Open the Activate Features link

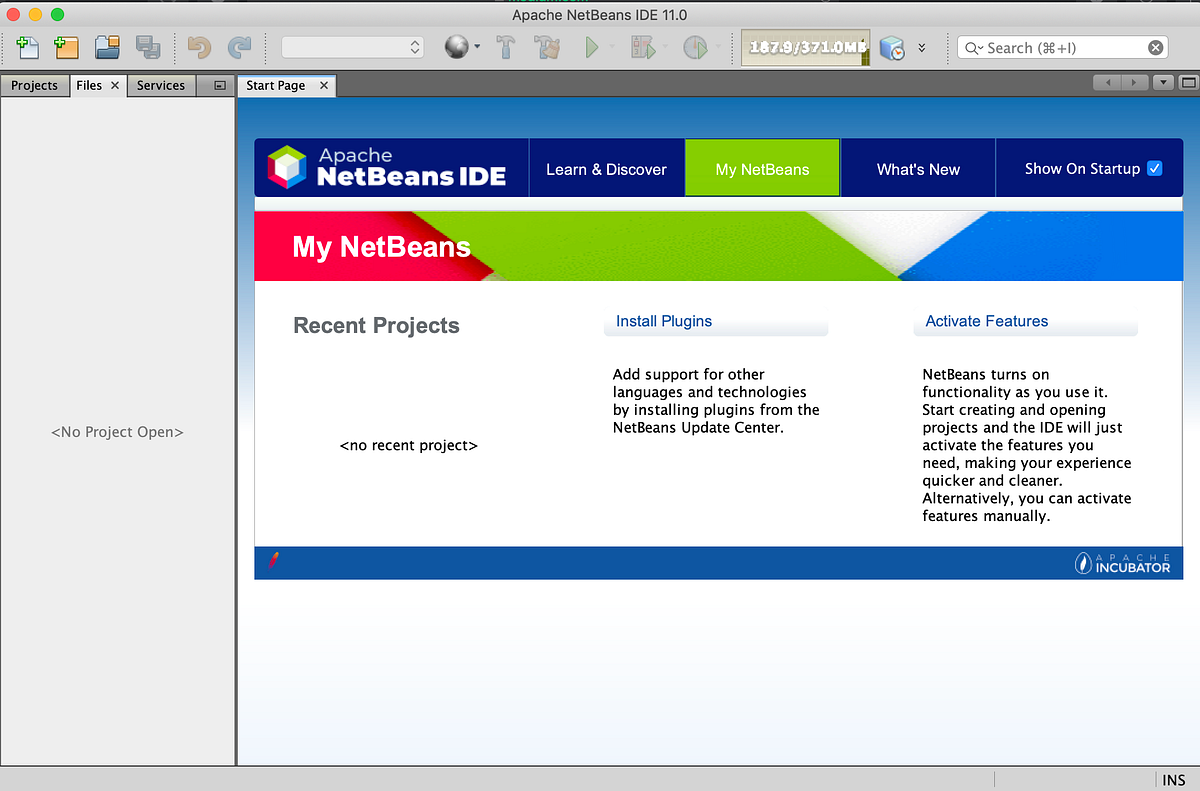point(986,321)
